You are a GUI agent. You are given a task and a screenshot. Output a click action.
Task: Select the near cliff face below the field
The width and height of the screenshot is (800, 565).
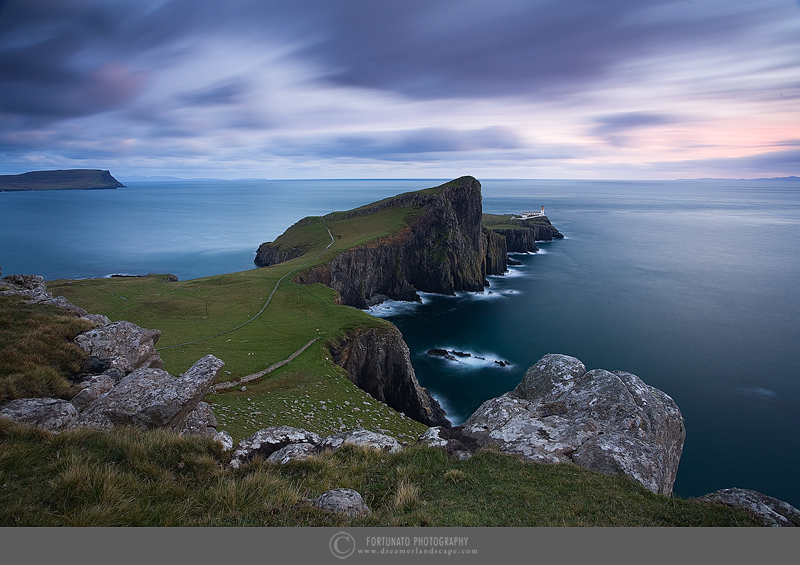(x=385, y=368)
